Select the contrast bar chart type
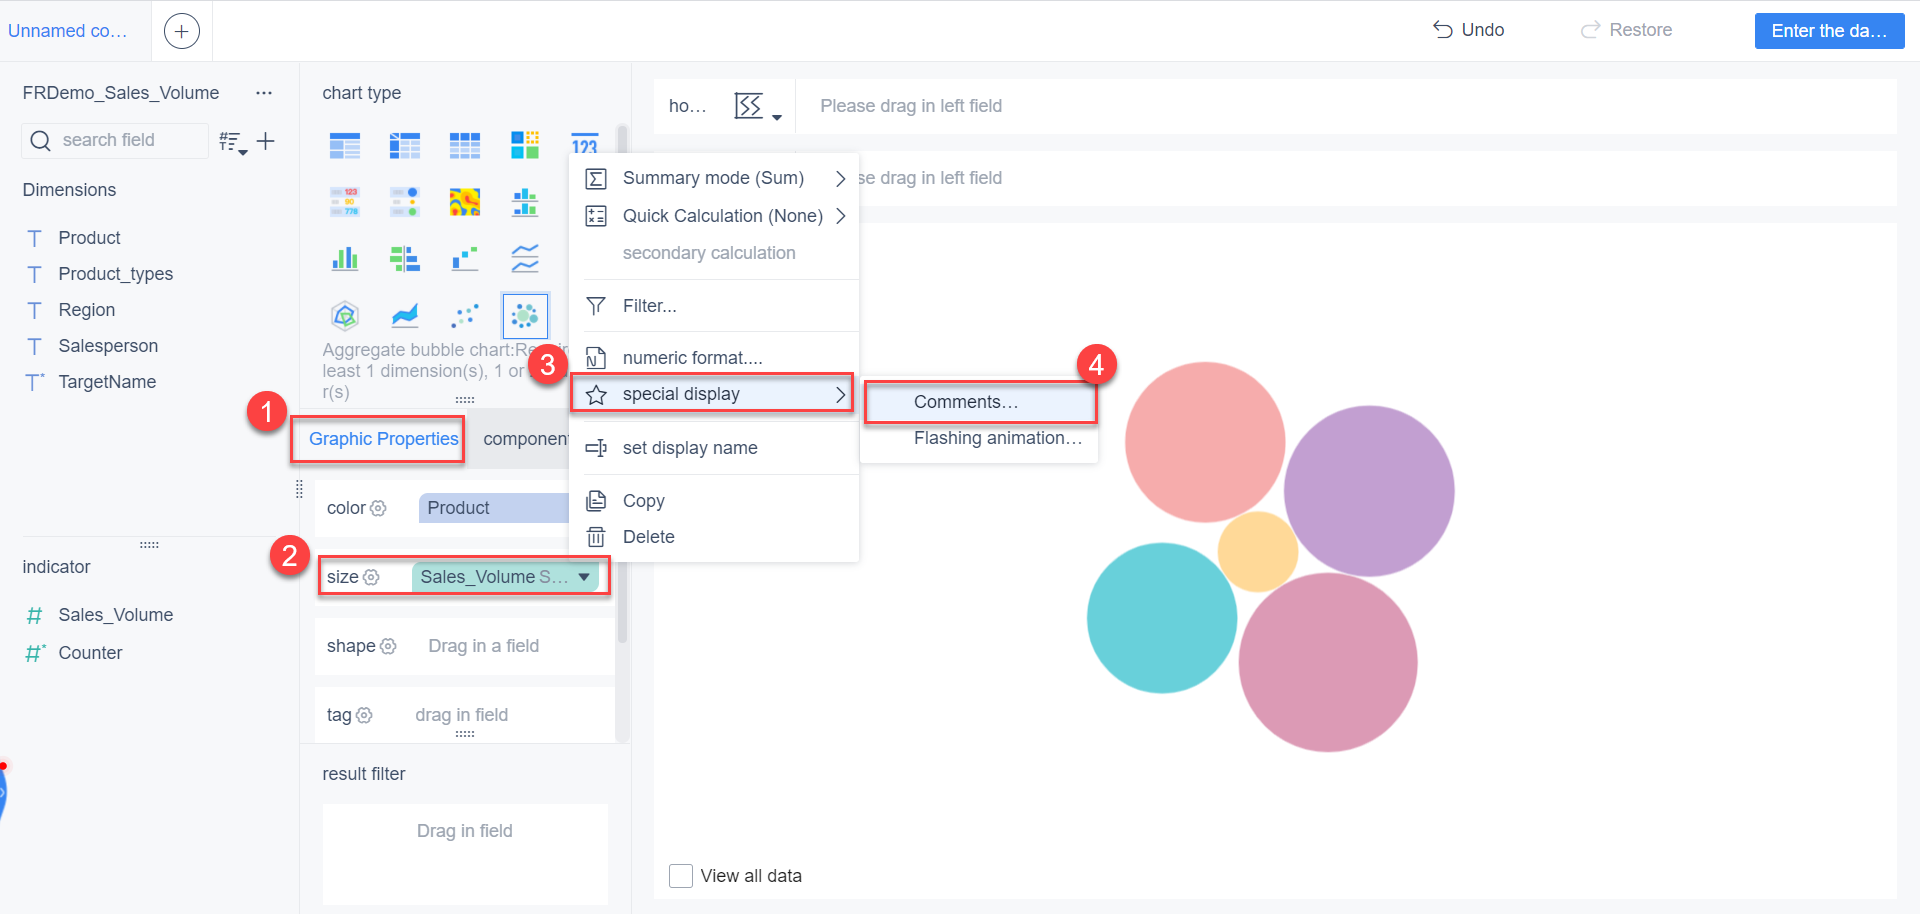Viewport: 1920px width, 914px height. (x=405, y=259)
